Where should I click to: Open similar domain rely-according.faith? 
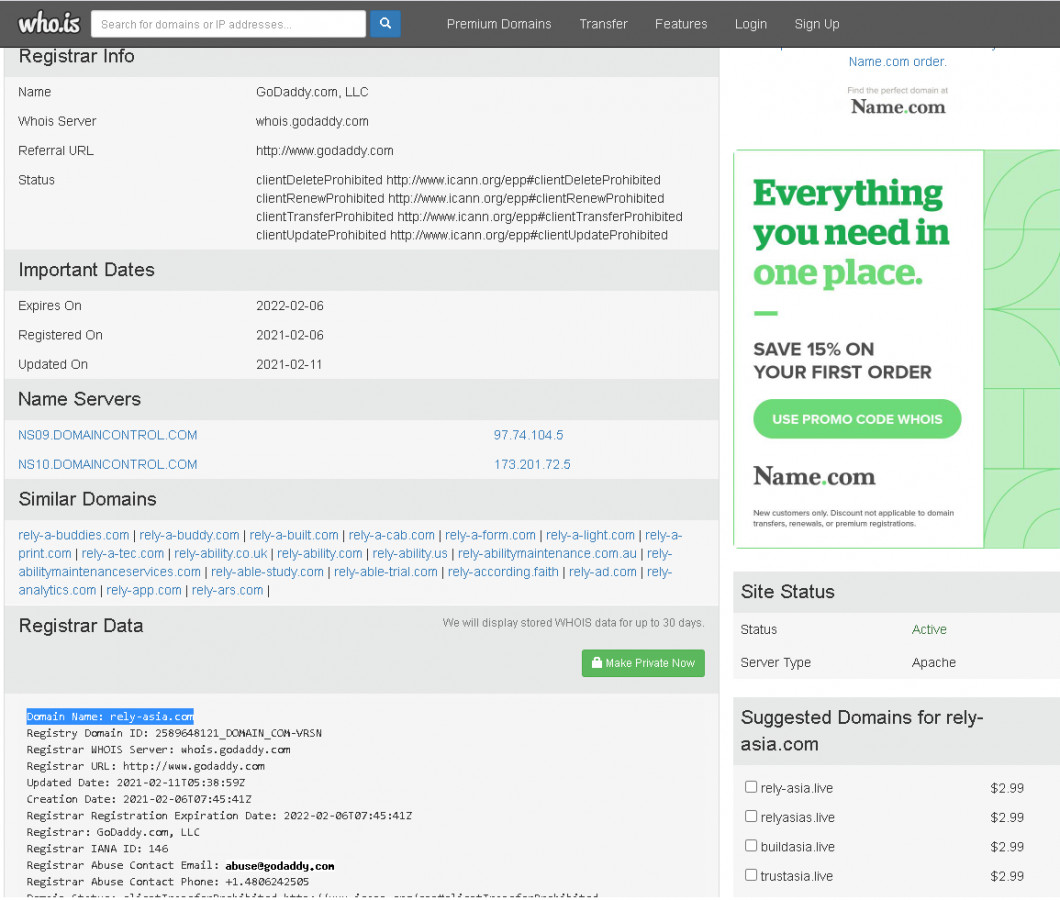pos(503,571)
